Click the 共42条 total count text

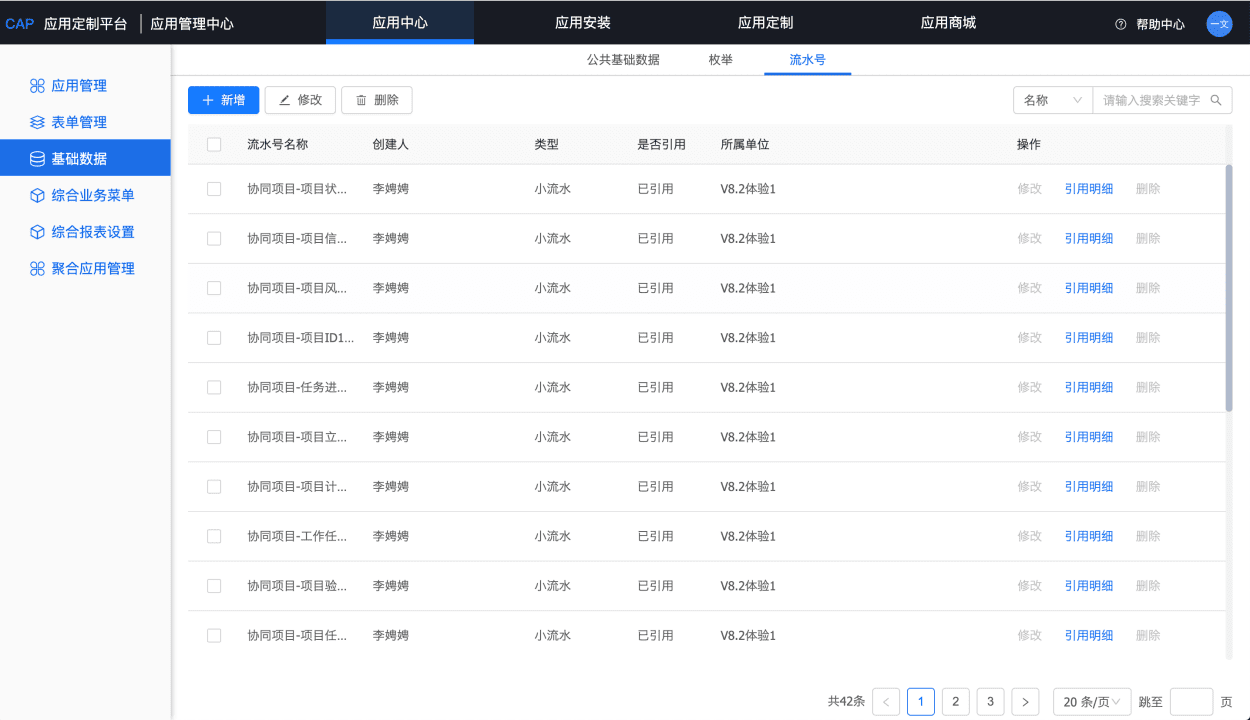tap(846, 702)
